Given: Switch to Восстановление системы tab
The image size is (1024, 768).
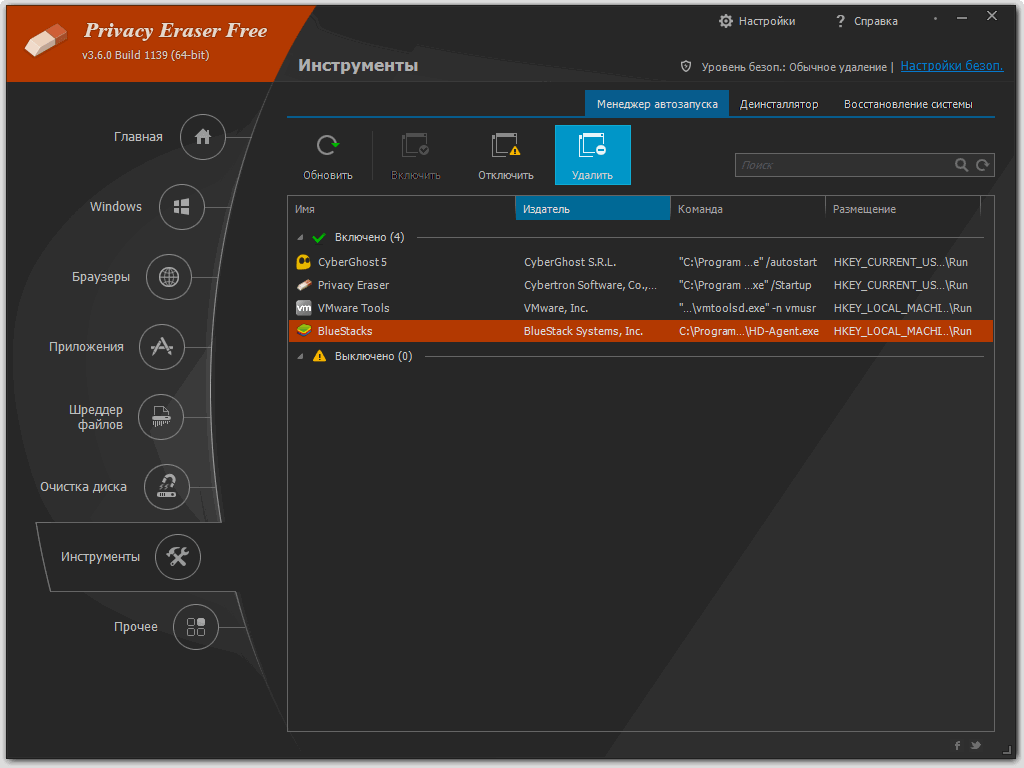Looking at the screenshot, I should 908,104.
